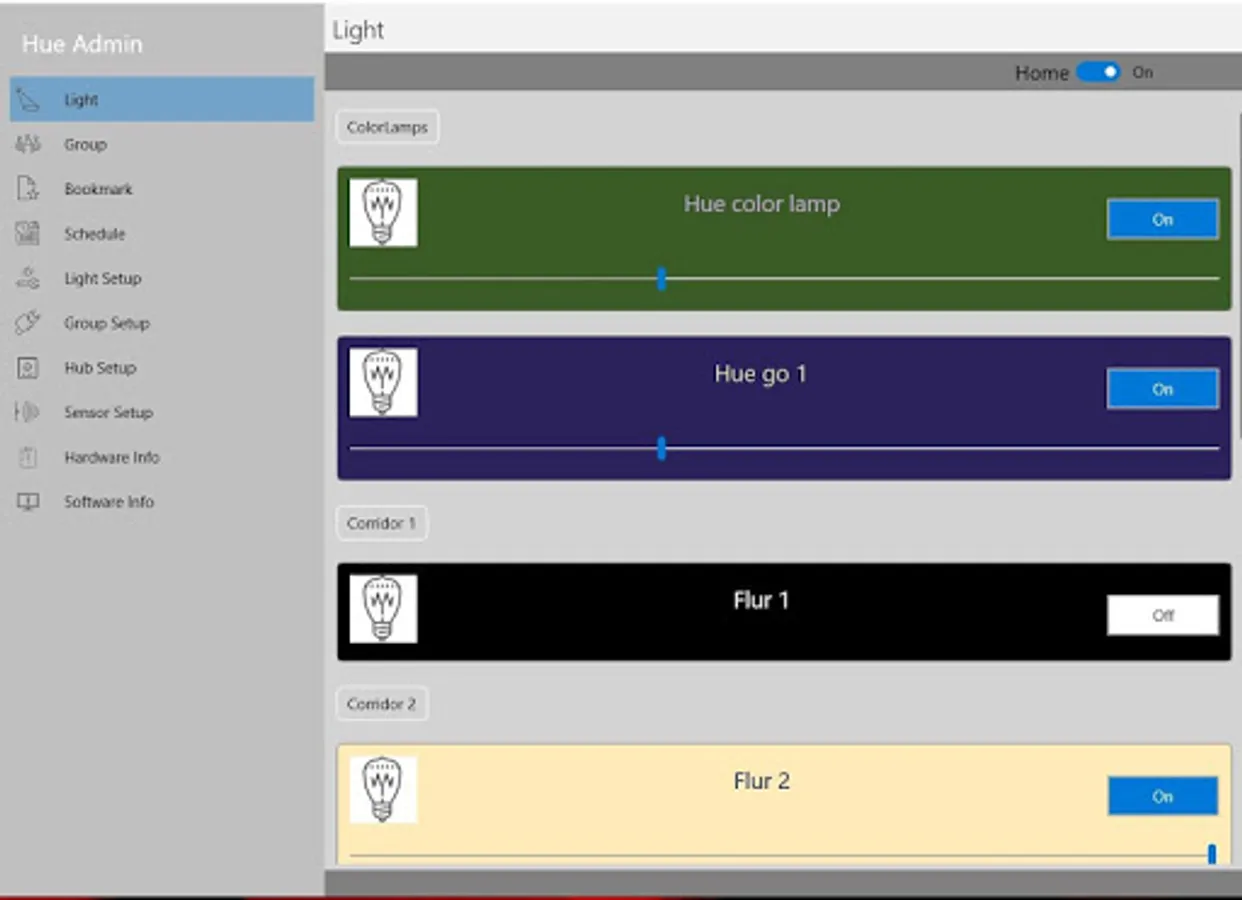Turn off Flur 2 with On button
1242x900 pixels.
[x=1162, y=796]
